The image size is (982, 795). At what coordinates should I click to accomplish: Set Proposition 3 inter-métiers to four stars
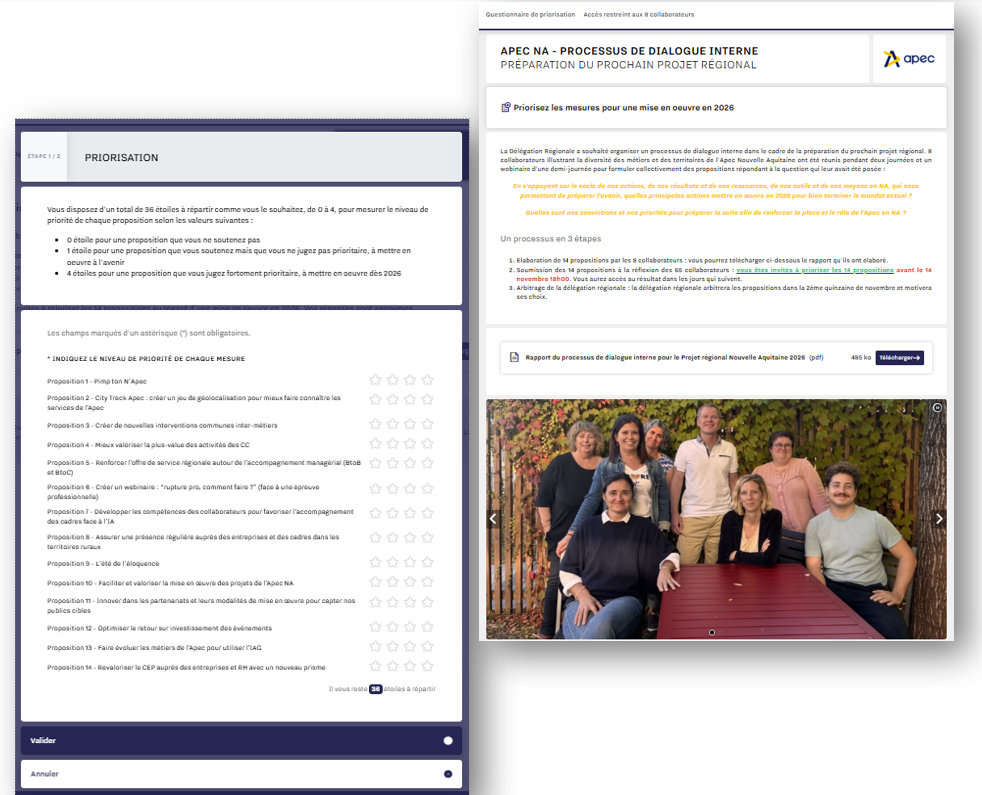[427, 424]
